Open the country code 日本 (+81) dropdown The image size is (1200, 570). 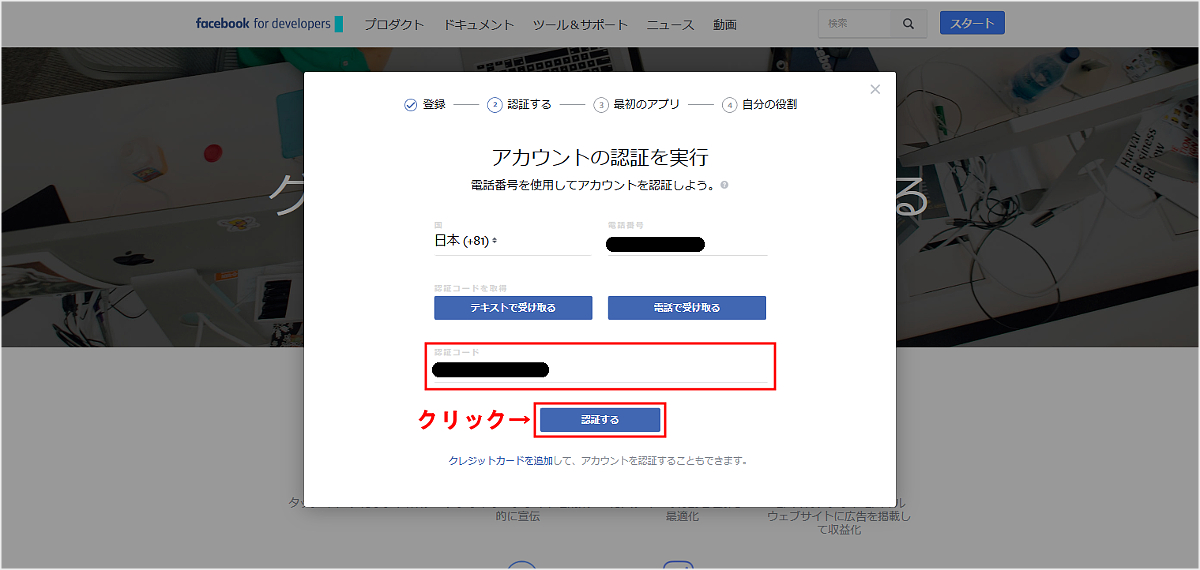click(x=465, y=241)
